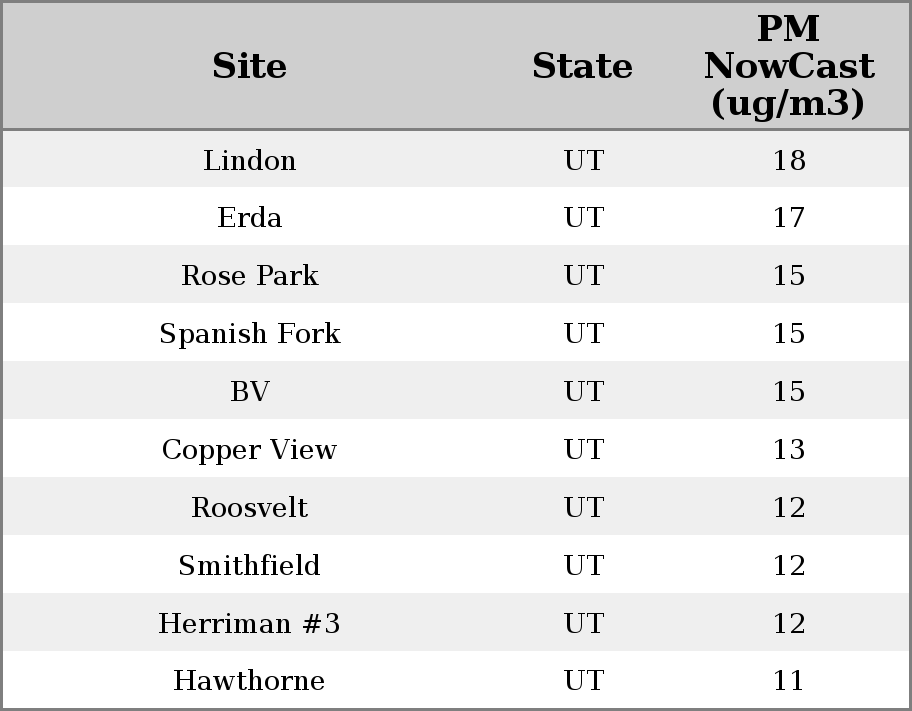
Task: Select the PM value 11 for Hawthorne
Action: [x=788, y=681]
